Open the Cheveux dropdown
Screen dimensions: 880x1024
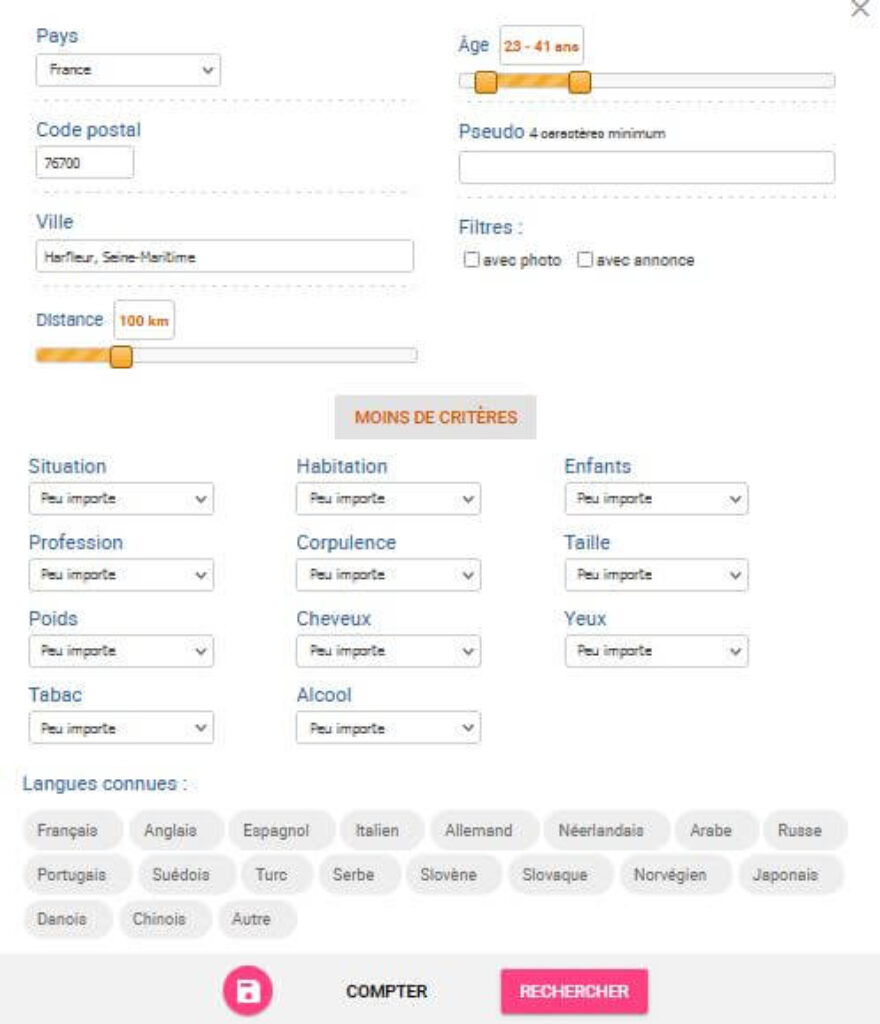click(387, 651)
